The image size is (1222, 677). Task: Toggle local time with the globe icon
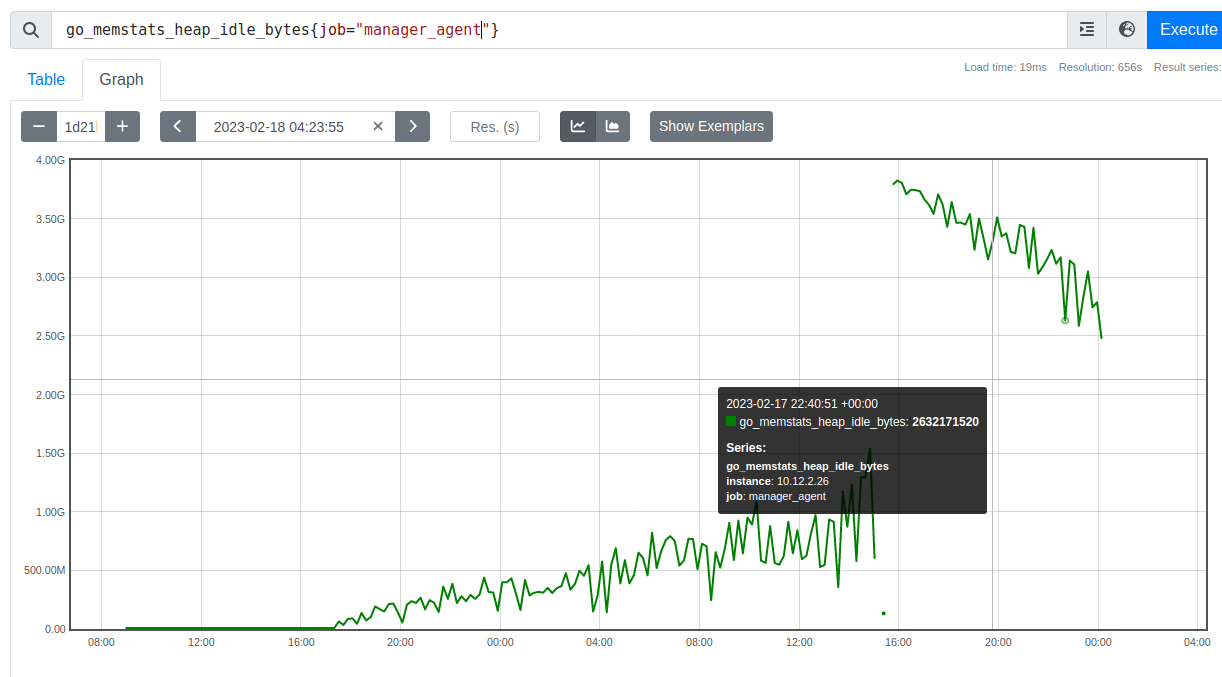click(x=1126, y=29)
